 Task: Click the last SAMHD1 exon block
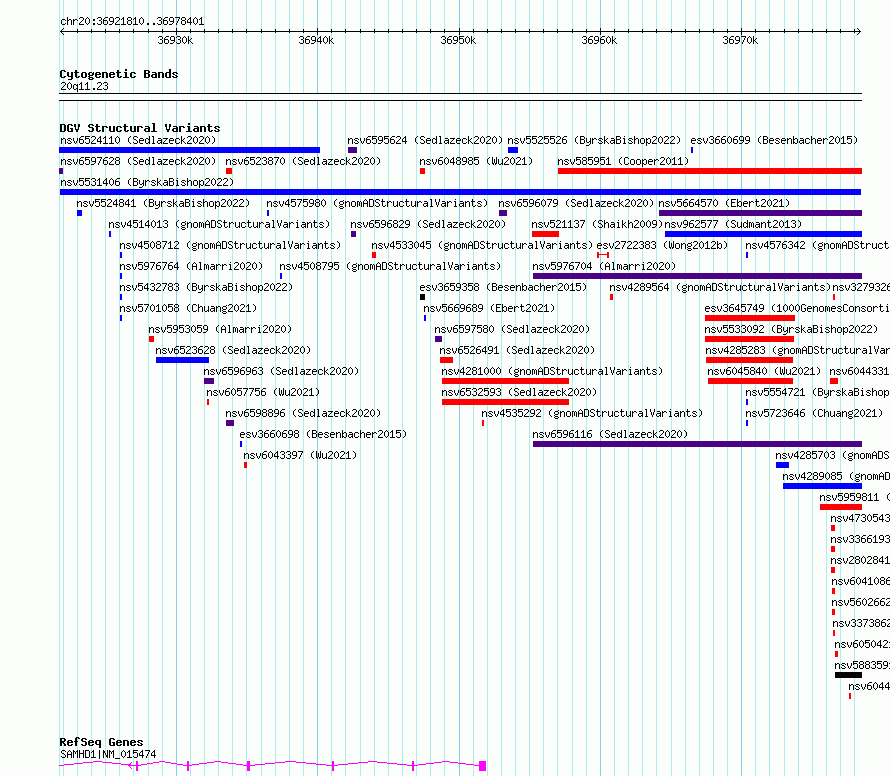[x=482, y=766]
